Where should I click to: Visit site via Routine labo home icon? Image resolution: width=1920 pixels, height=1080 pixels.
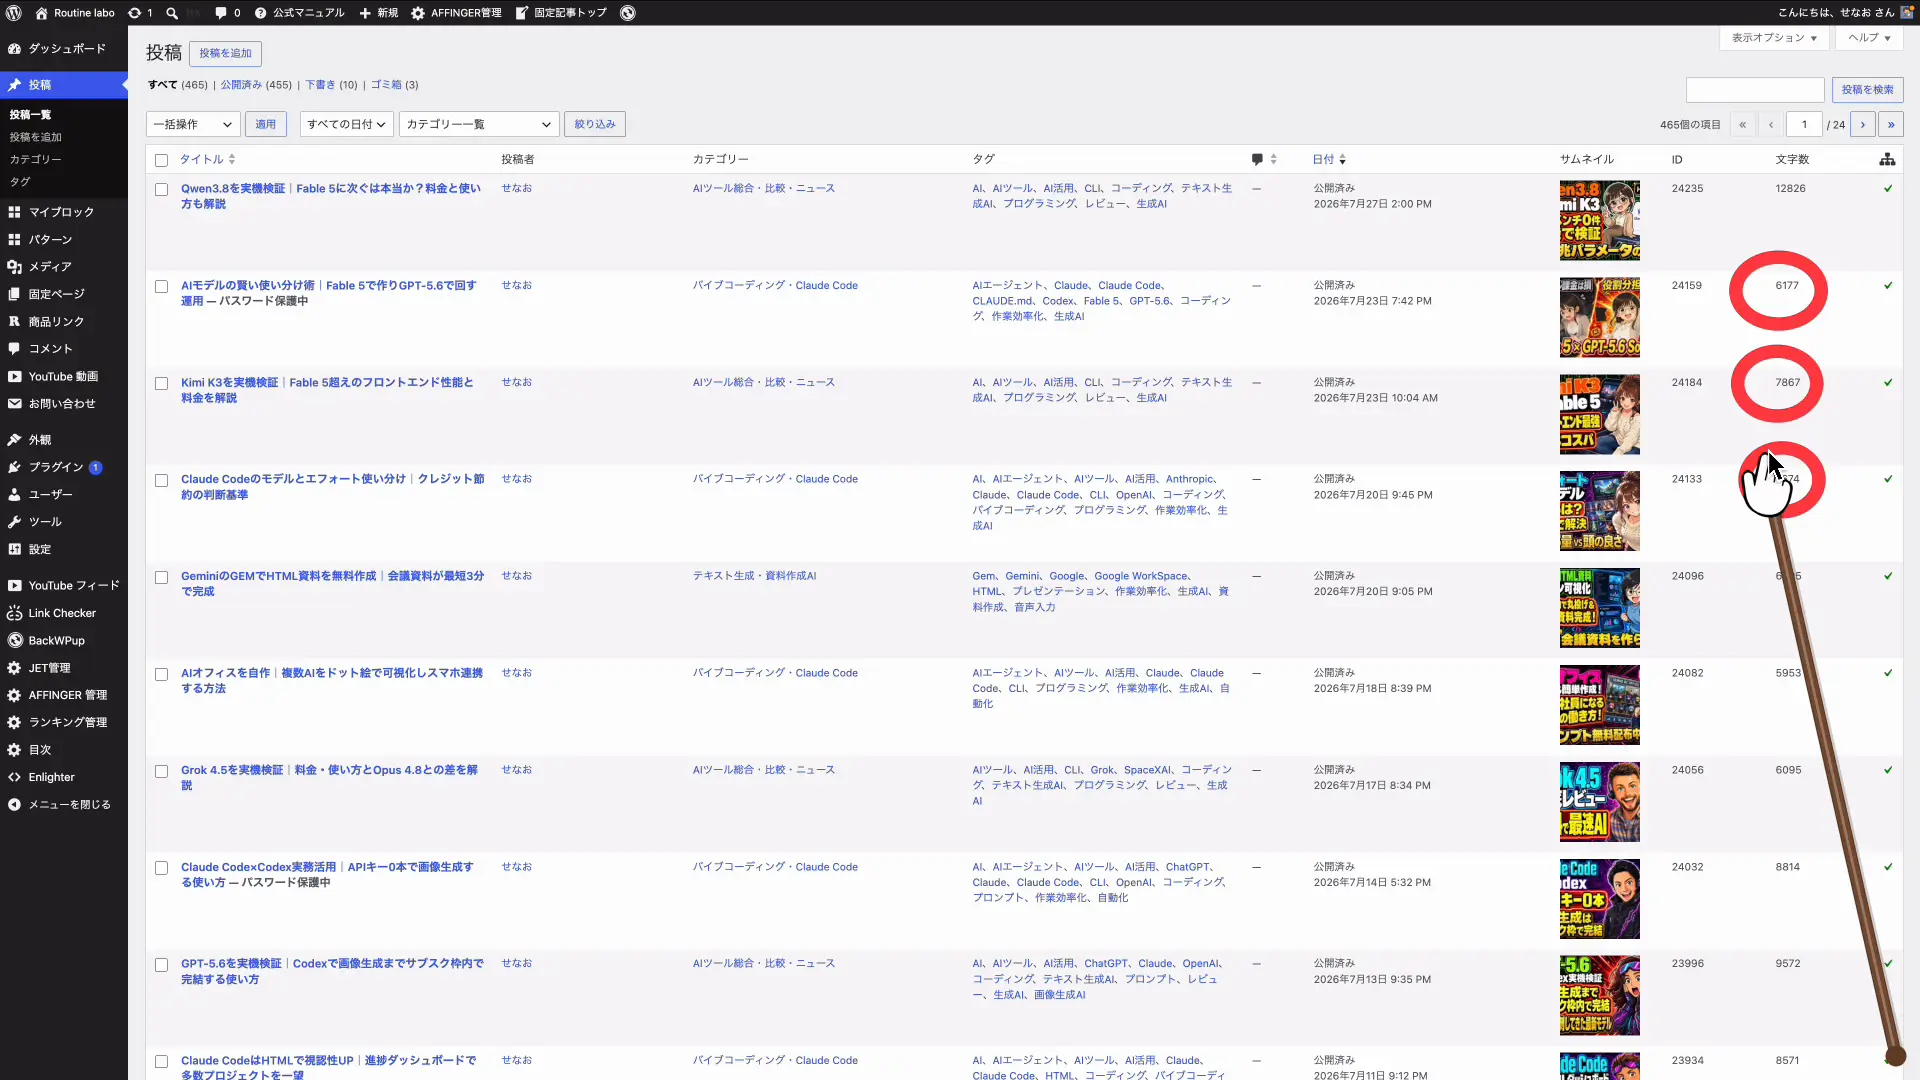point(74,13)
